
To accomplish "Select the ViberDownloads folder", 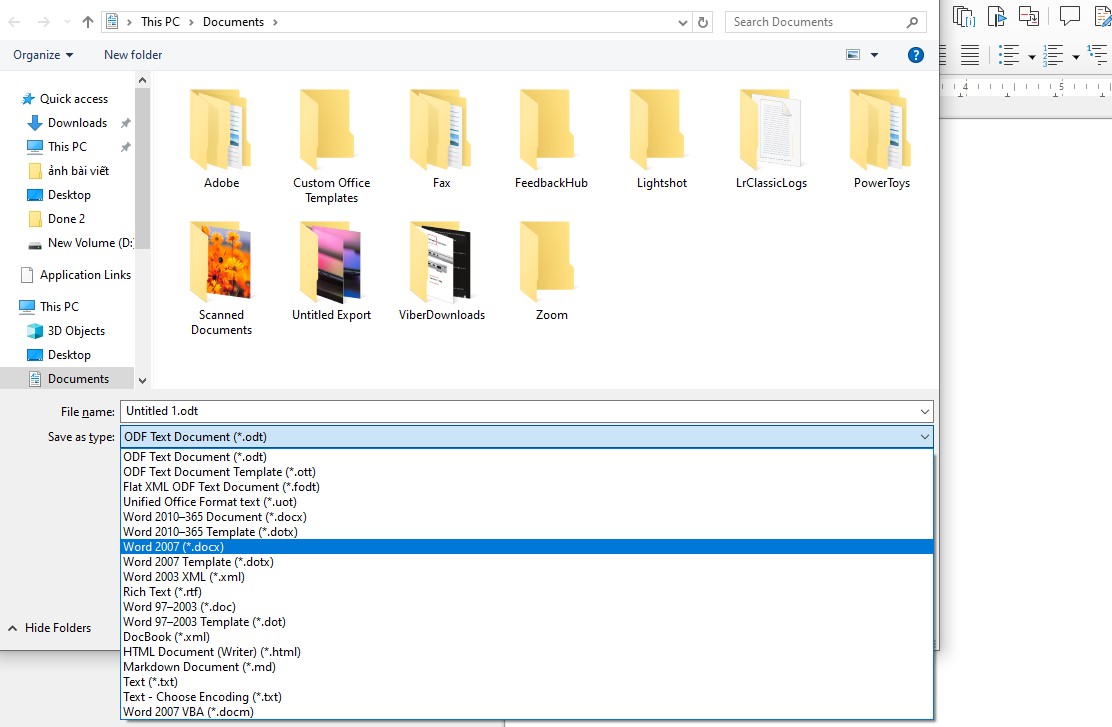I will 441,271.
